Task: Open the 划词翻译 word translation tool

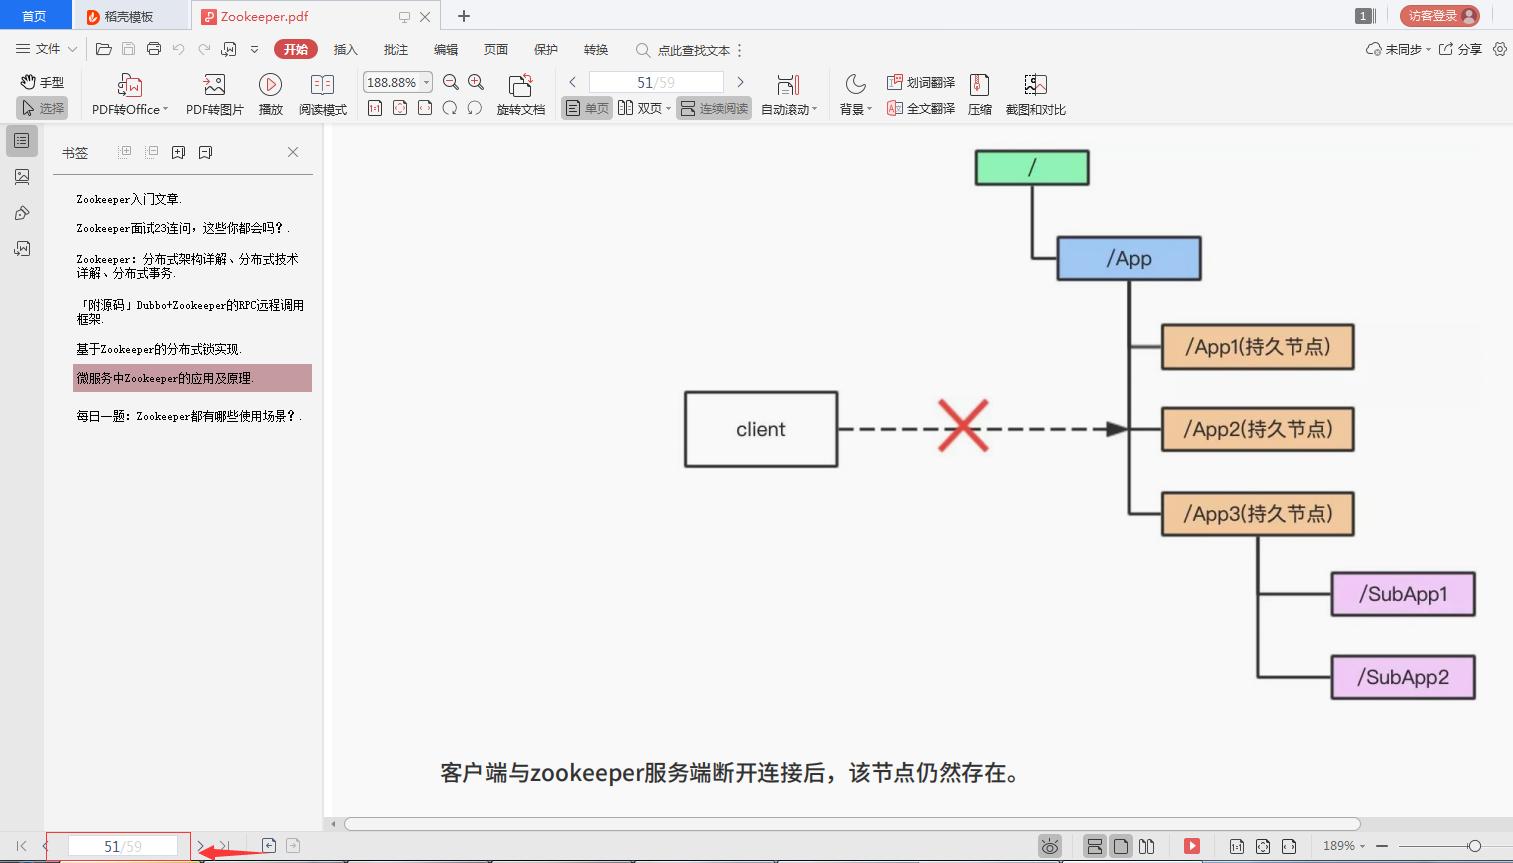Action: point(921,82)
